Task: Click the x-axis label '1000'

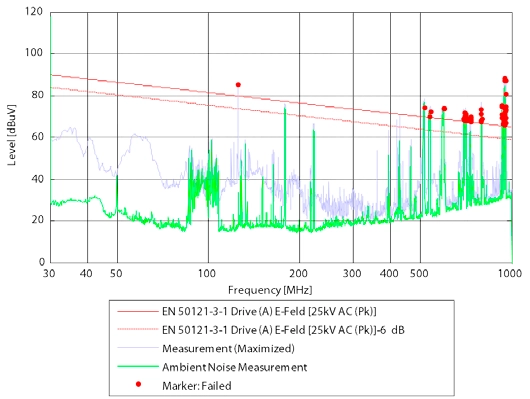Action: pyautogui.click(x=510, y=273)
